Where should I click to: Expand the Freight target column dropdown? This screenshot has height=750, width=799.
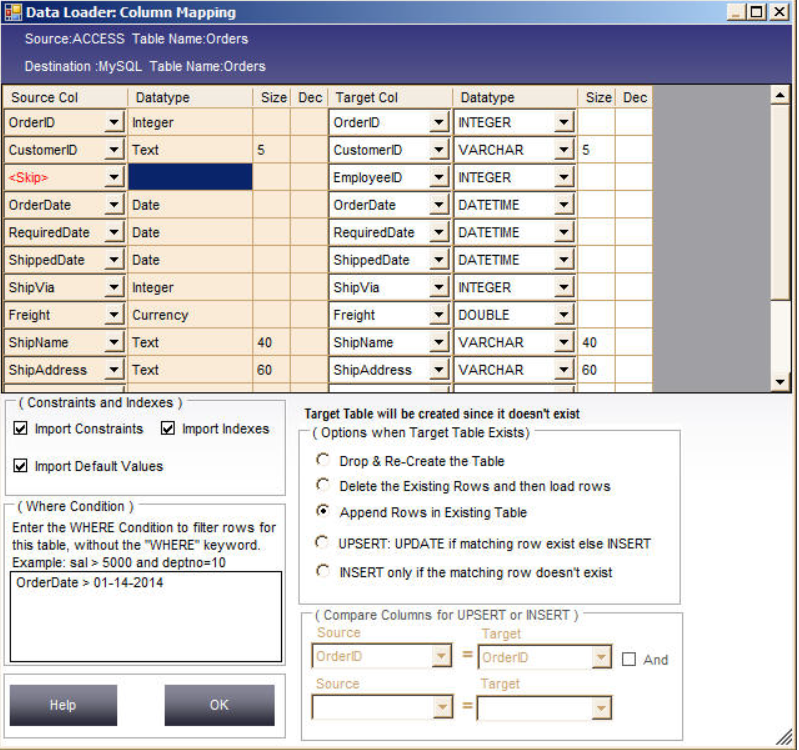(x=439, y=315)
